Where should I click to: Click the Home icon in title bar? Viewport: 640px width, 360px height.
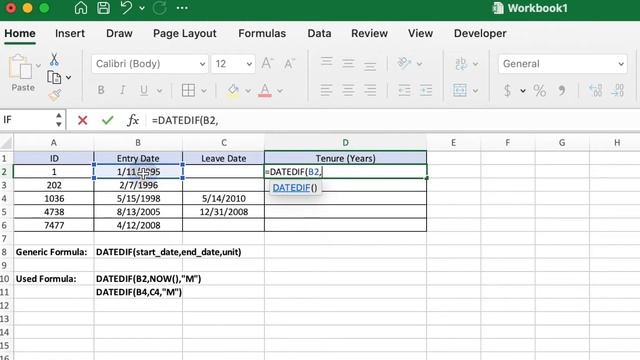(x=81, y=8)
